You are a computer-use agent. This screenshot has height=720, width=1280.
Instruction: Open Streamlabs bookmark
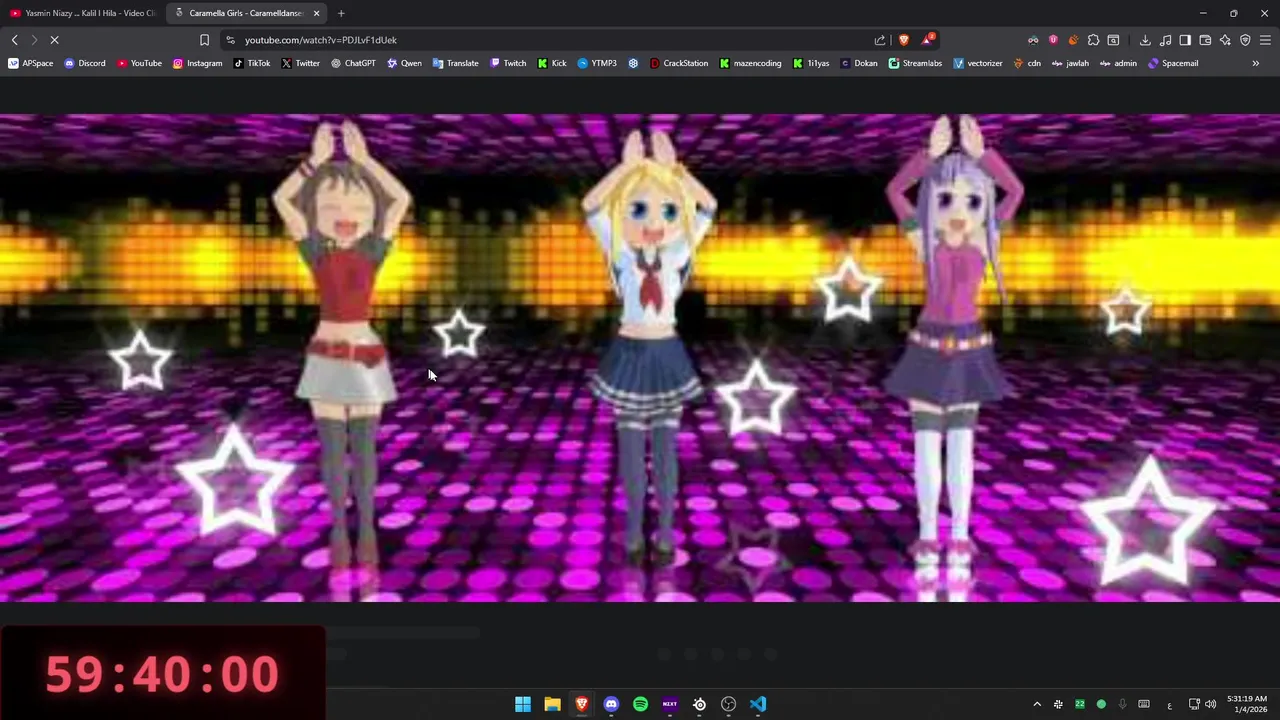(x=915, y=63)
